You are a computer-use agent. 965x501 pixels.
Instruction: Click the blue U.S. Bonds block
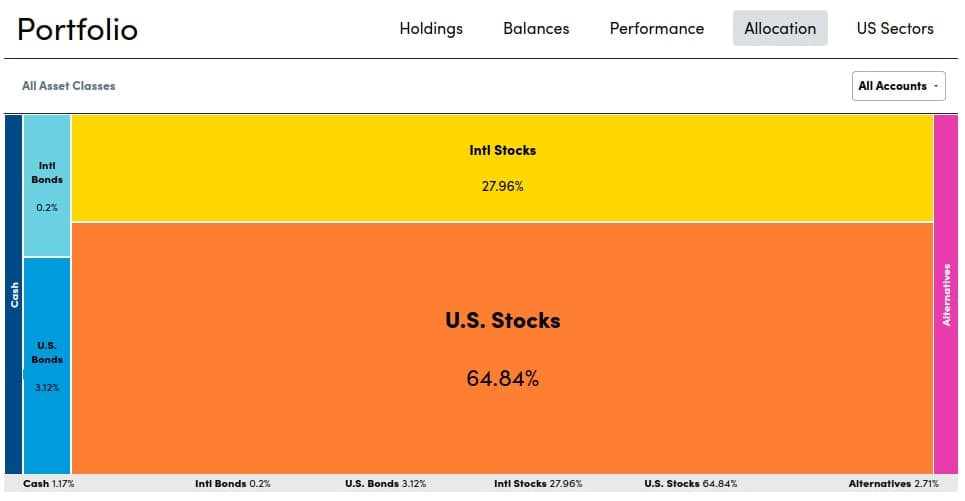click(47, 365)
